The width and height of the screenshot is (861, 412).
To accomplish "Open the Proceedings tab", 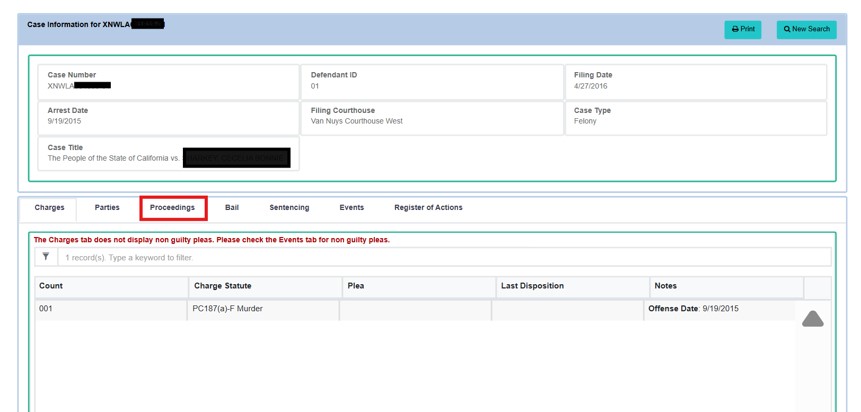I will (172, 208).
